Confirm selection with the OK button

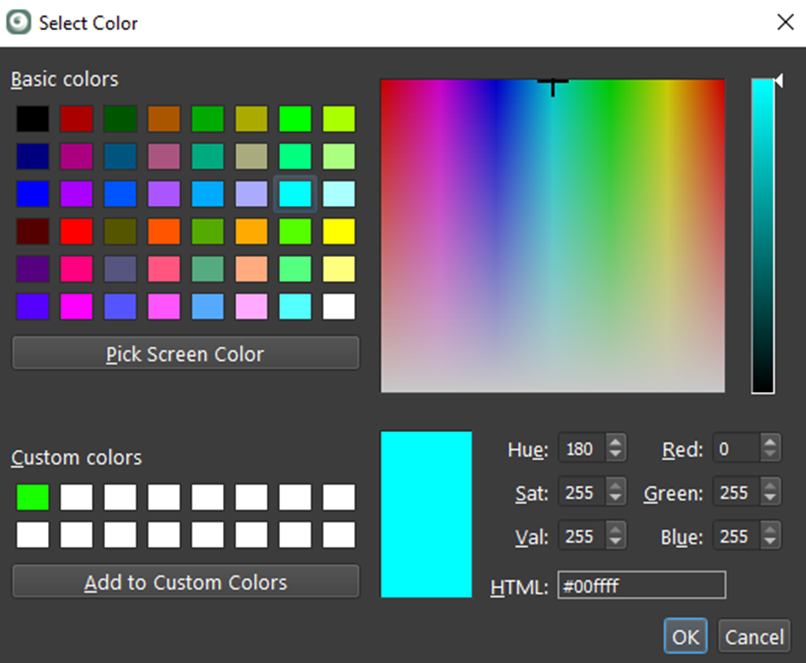pyautogui.click(x=685, y=637)
